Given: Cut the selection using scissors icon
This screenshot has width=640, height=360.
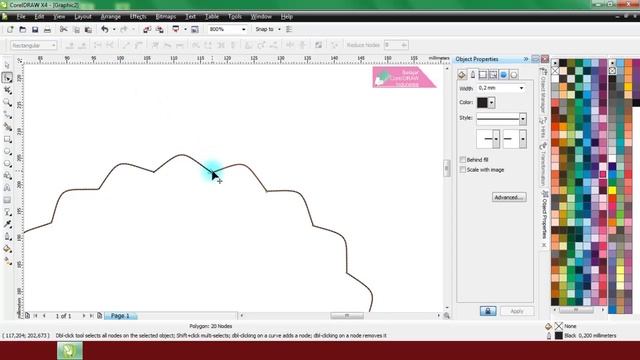Looking at the screenshot, I should (x=63, y=29).
